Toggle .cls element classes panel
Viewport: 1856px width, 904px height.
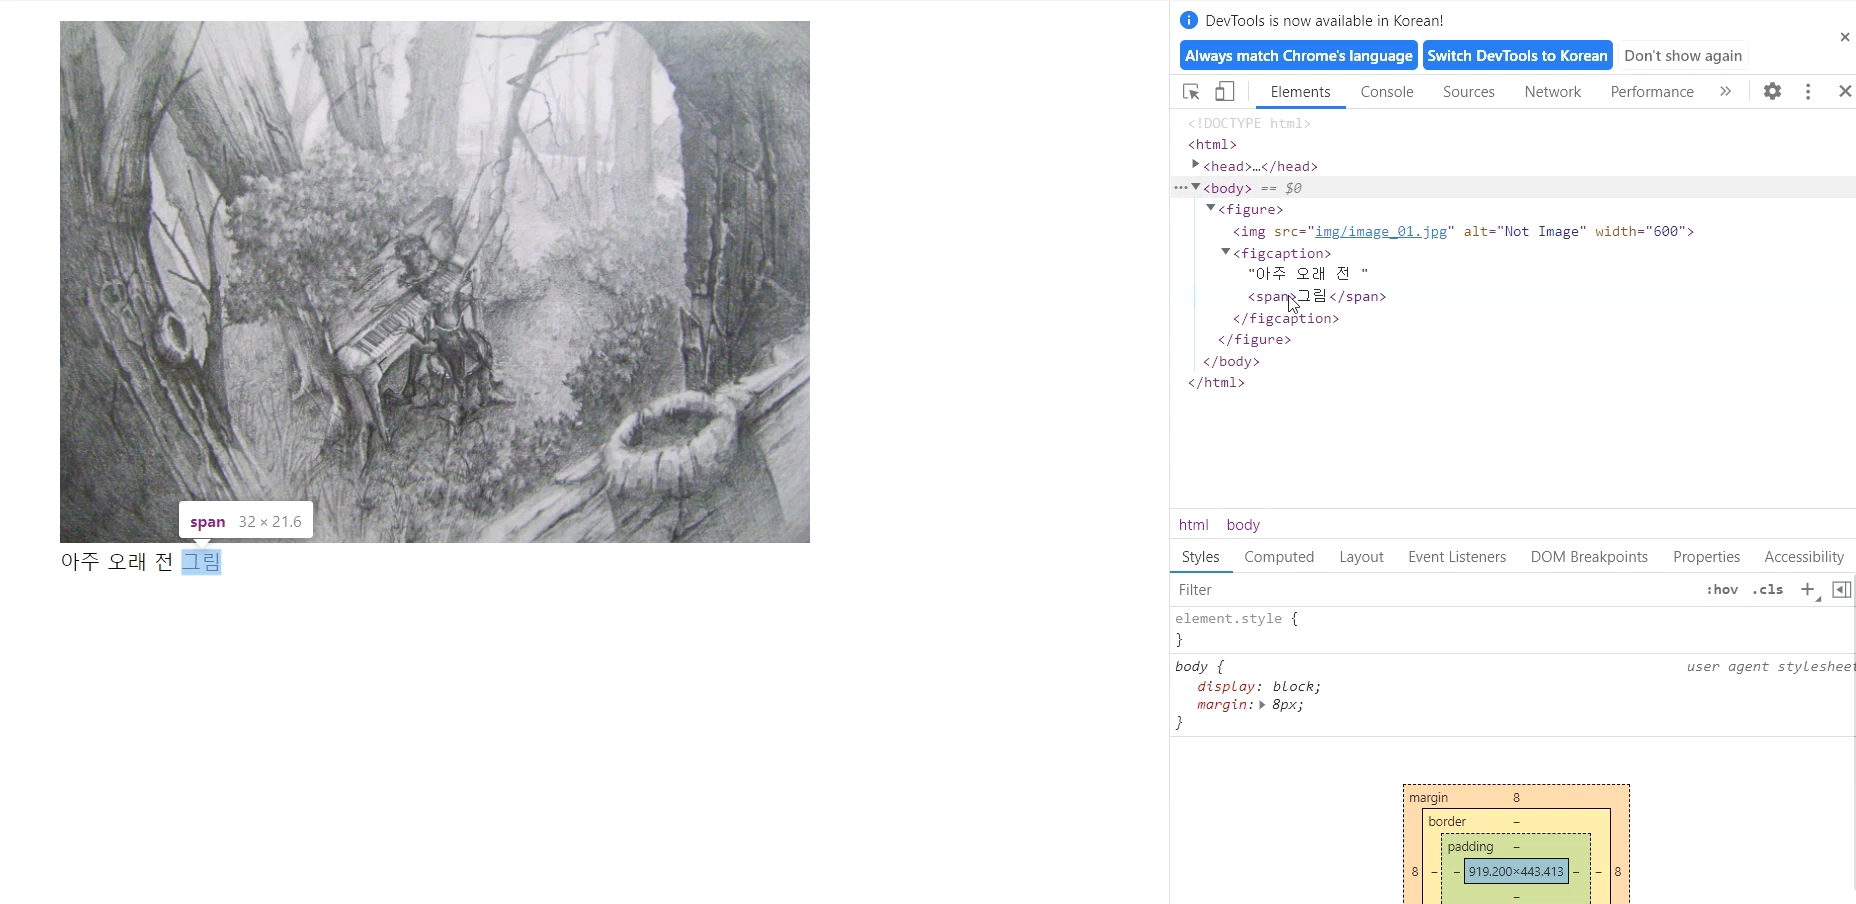[1768, 589]
